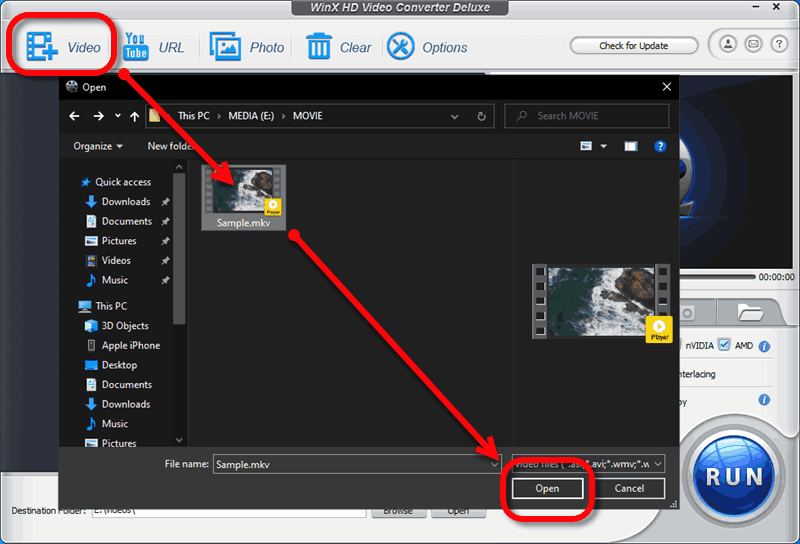Click the Sample.mkv preview pane image
The height and width of the screenshot is (544, 800).
pos(601,302)
